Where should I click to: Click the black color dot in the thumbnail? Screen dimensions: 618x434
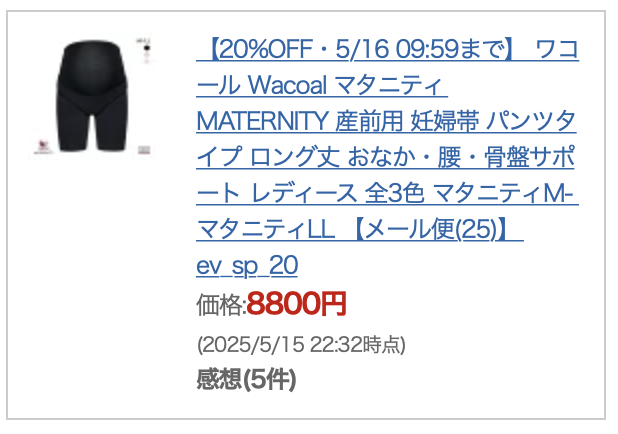pos(147,48)
